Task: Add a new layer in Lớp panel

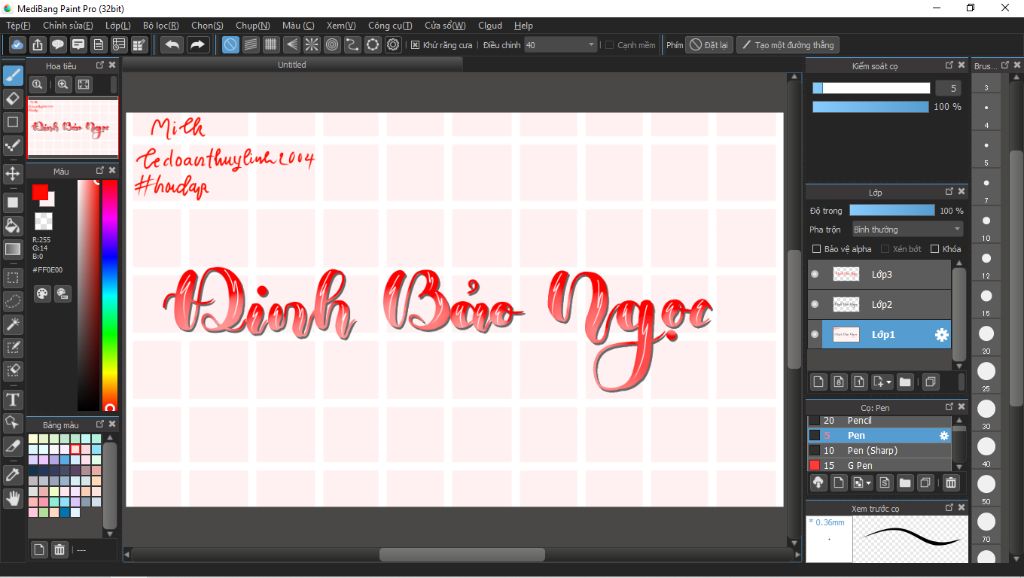Action: (x=818, y=382)
